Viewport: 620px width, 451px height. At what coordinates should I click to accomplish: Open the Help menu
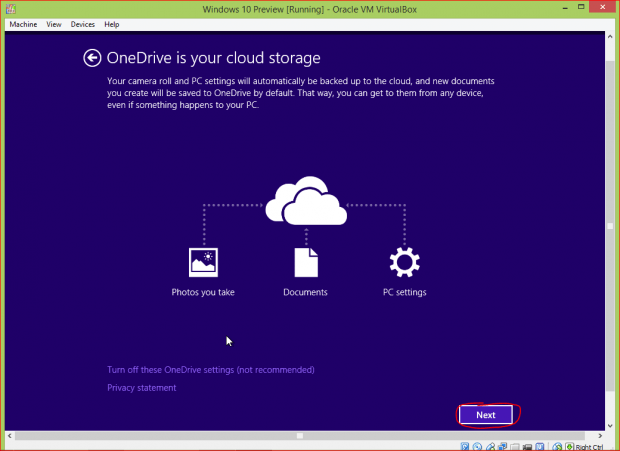tap(112, 25)
